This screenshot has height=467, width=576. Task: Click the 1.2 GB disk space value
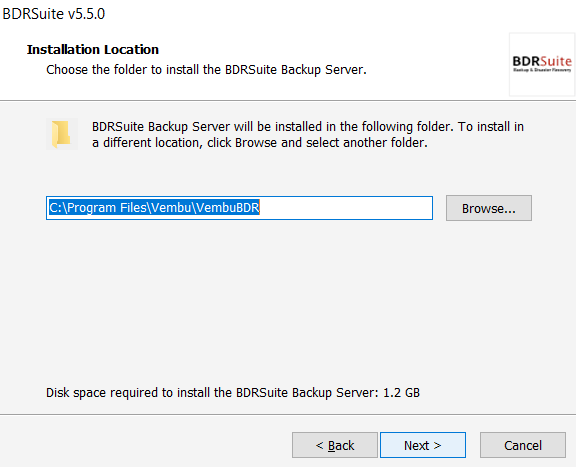point(401,393)
